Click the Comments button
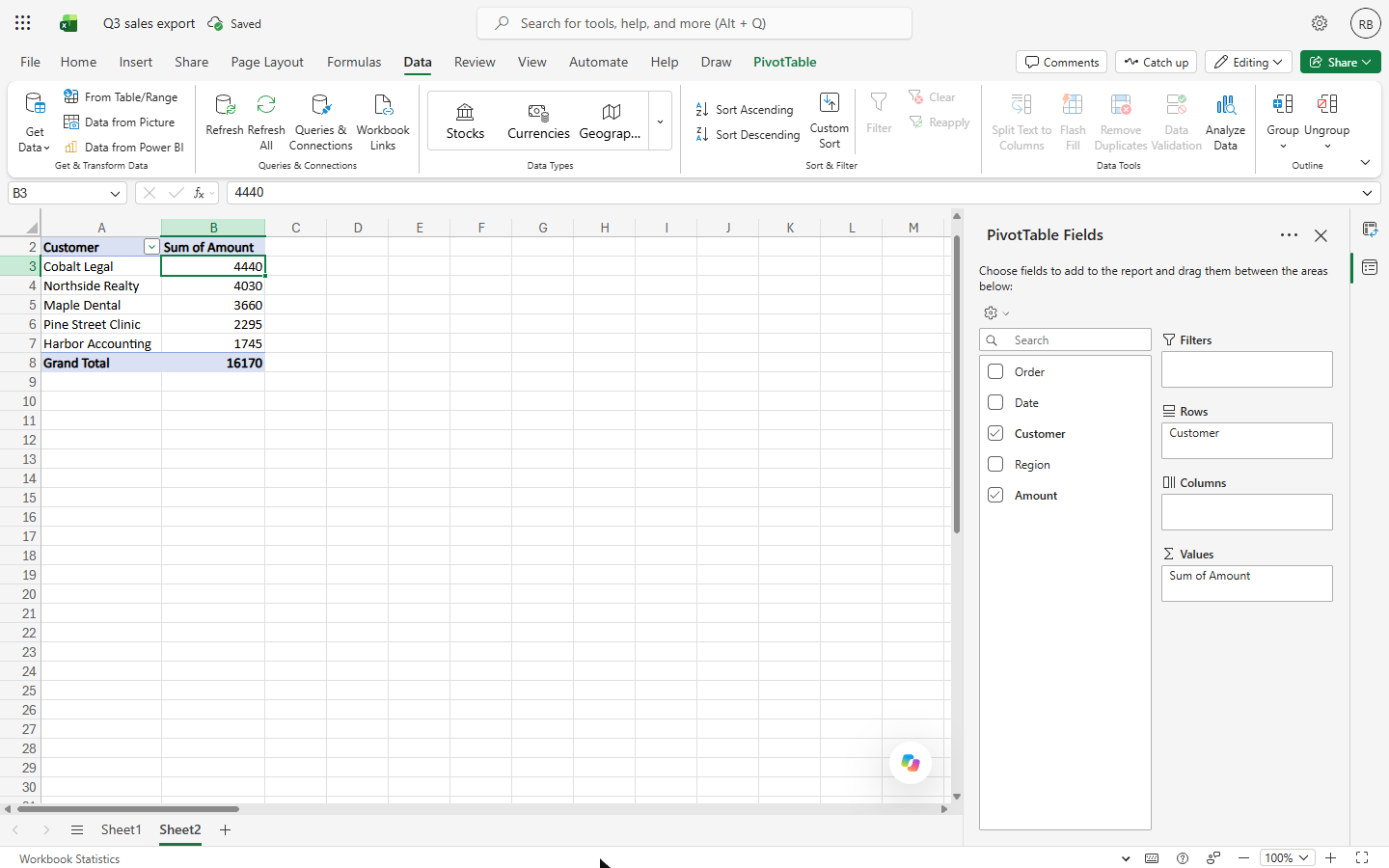The height and width of the screenshot is (868, 1389). click(x=1061, y=62)
